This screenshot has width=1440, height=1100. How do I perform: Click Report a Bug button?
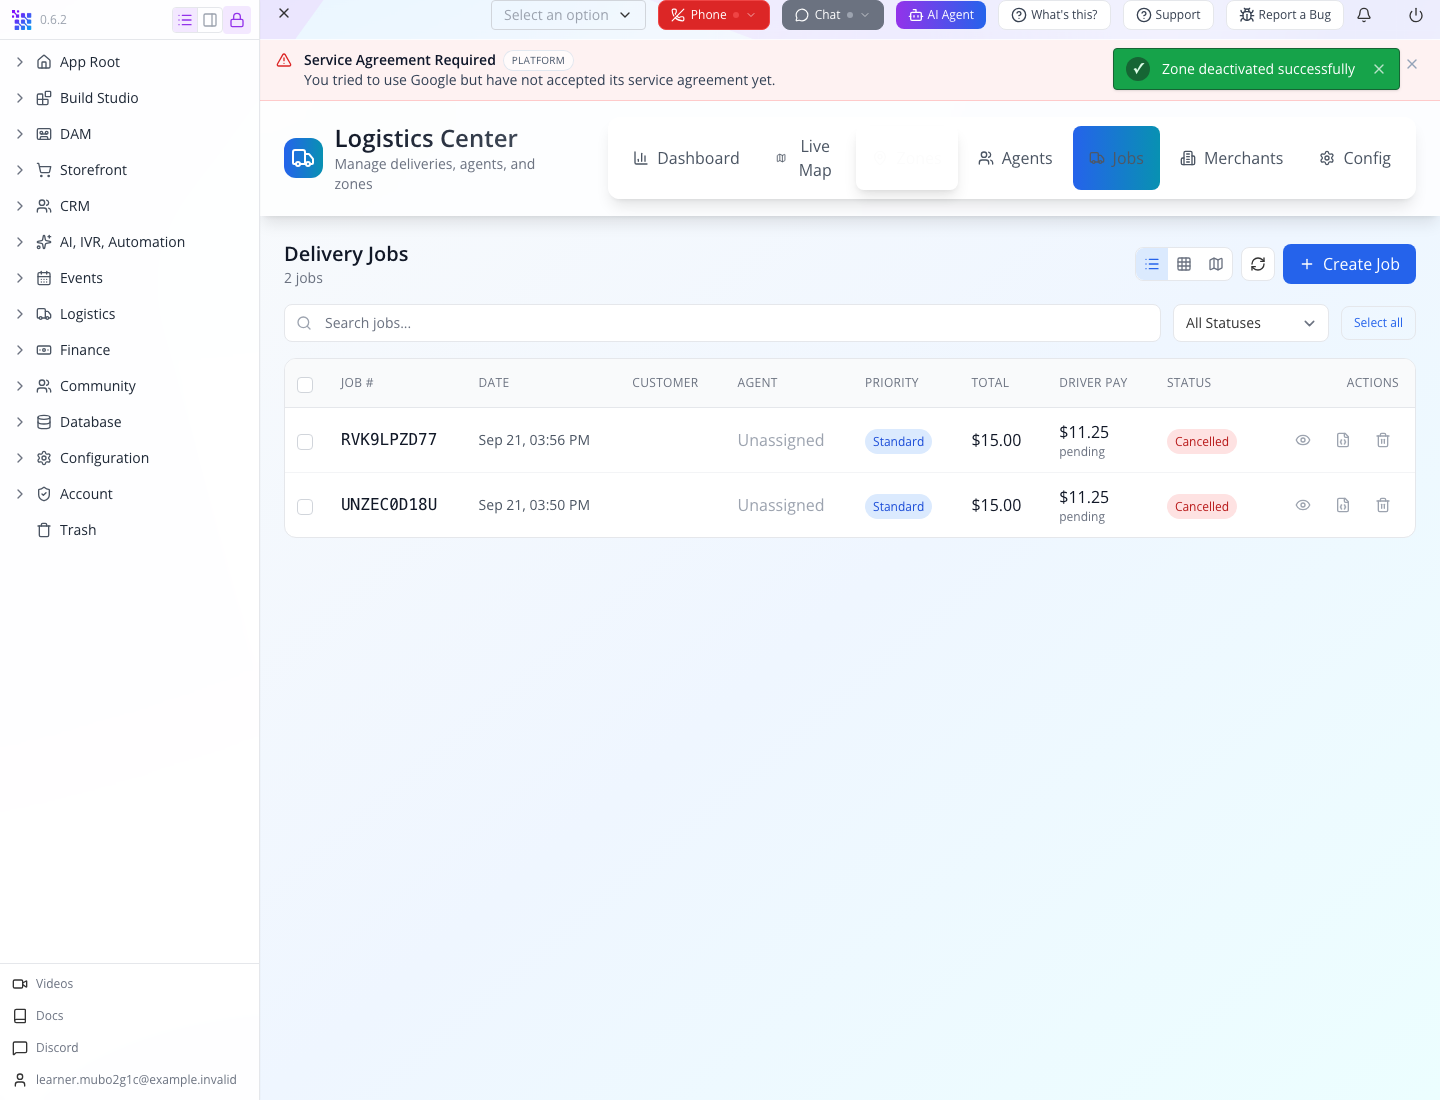[x=1285, y=15]
